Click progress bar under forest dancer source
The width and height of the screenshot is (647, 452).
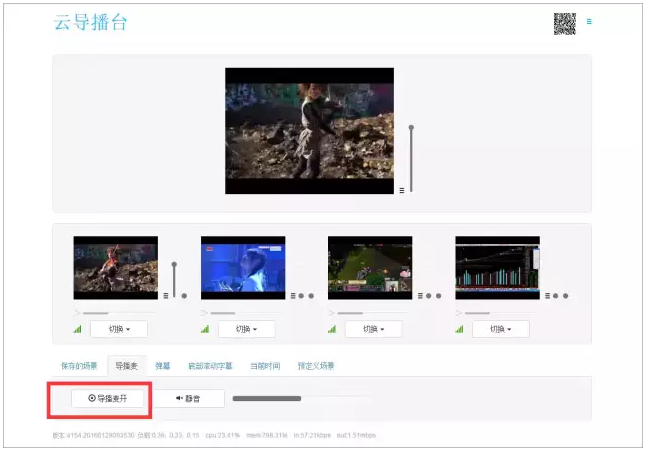[x=119, y=313]
